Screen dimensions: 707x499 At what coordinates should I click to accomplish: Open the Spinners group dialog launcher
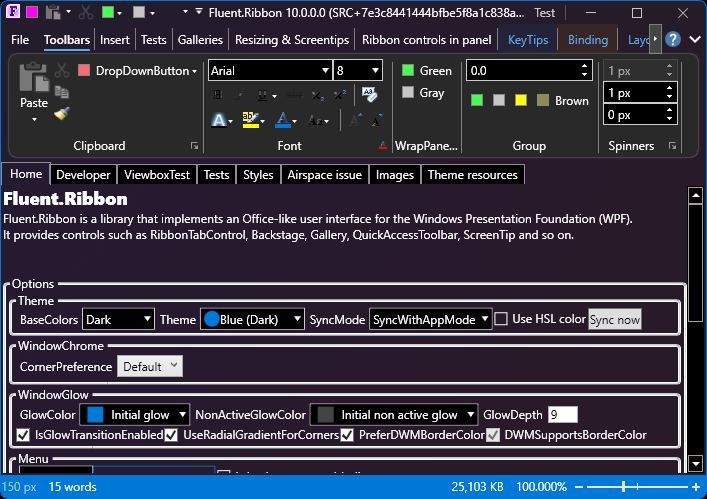pyautogui.click(x=672, y=146)
